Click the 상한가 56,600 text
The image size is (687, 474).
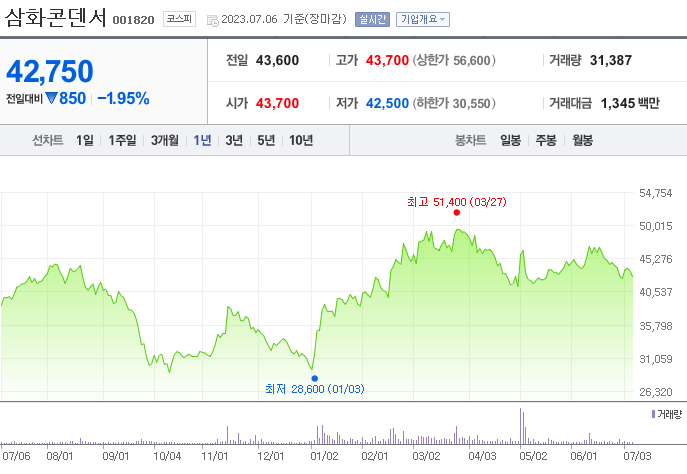point(454,60)
